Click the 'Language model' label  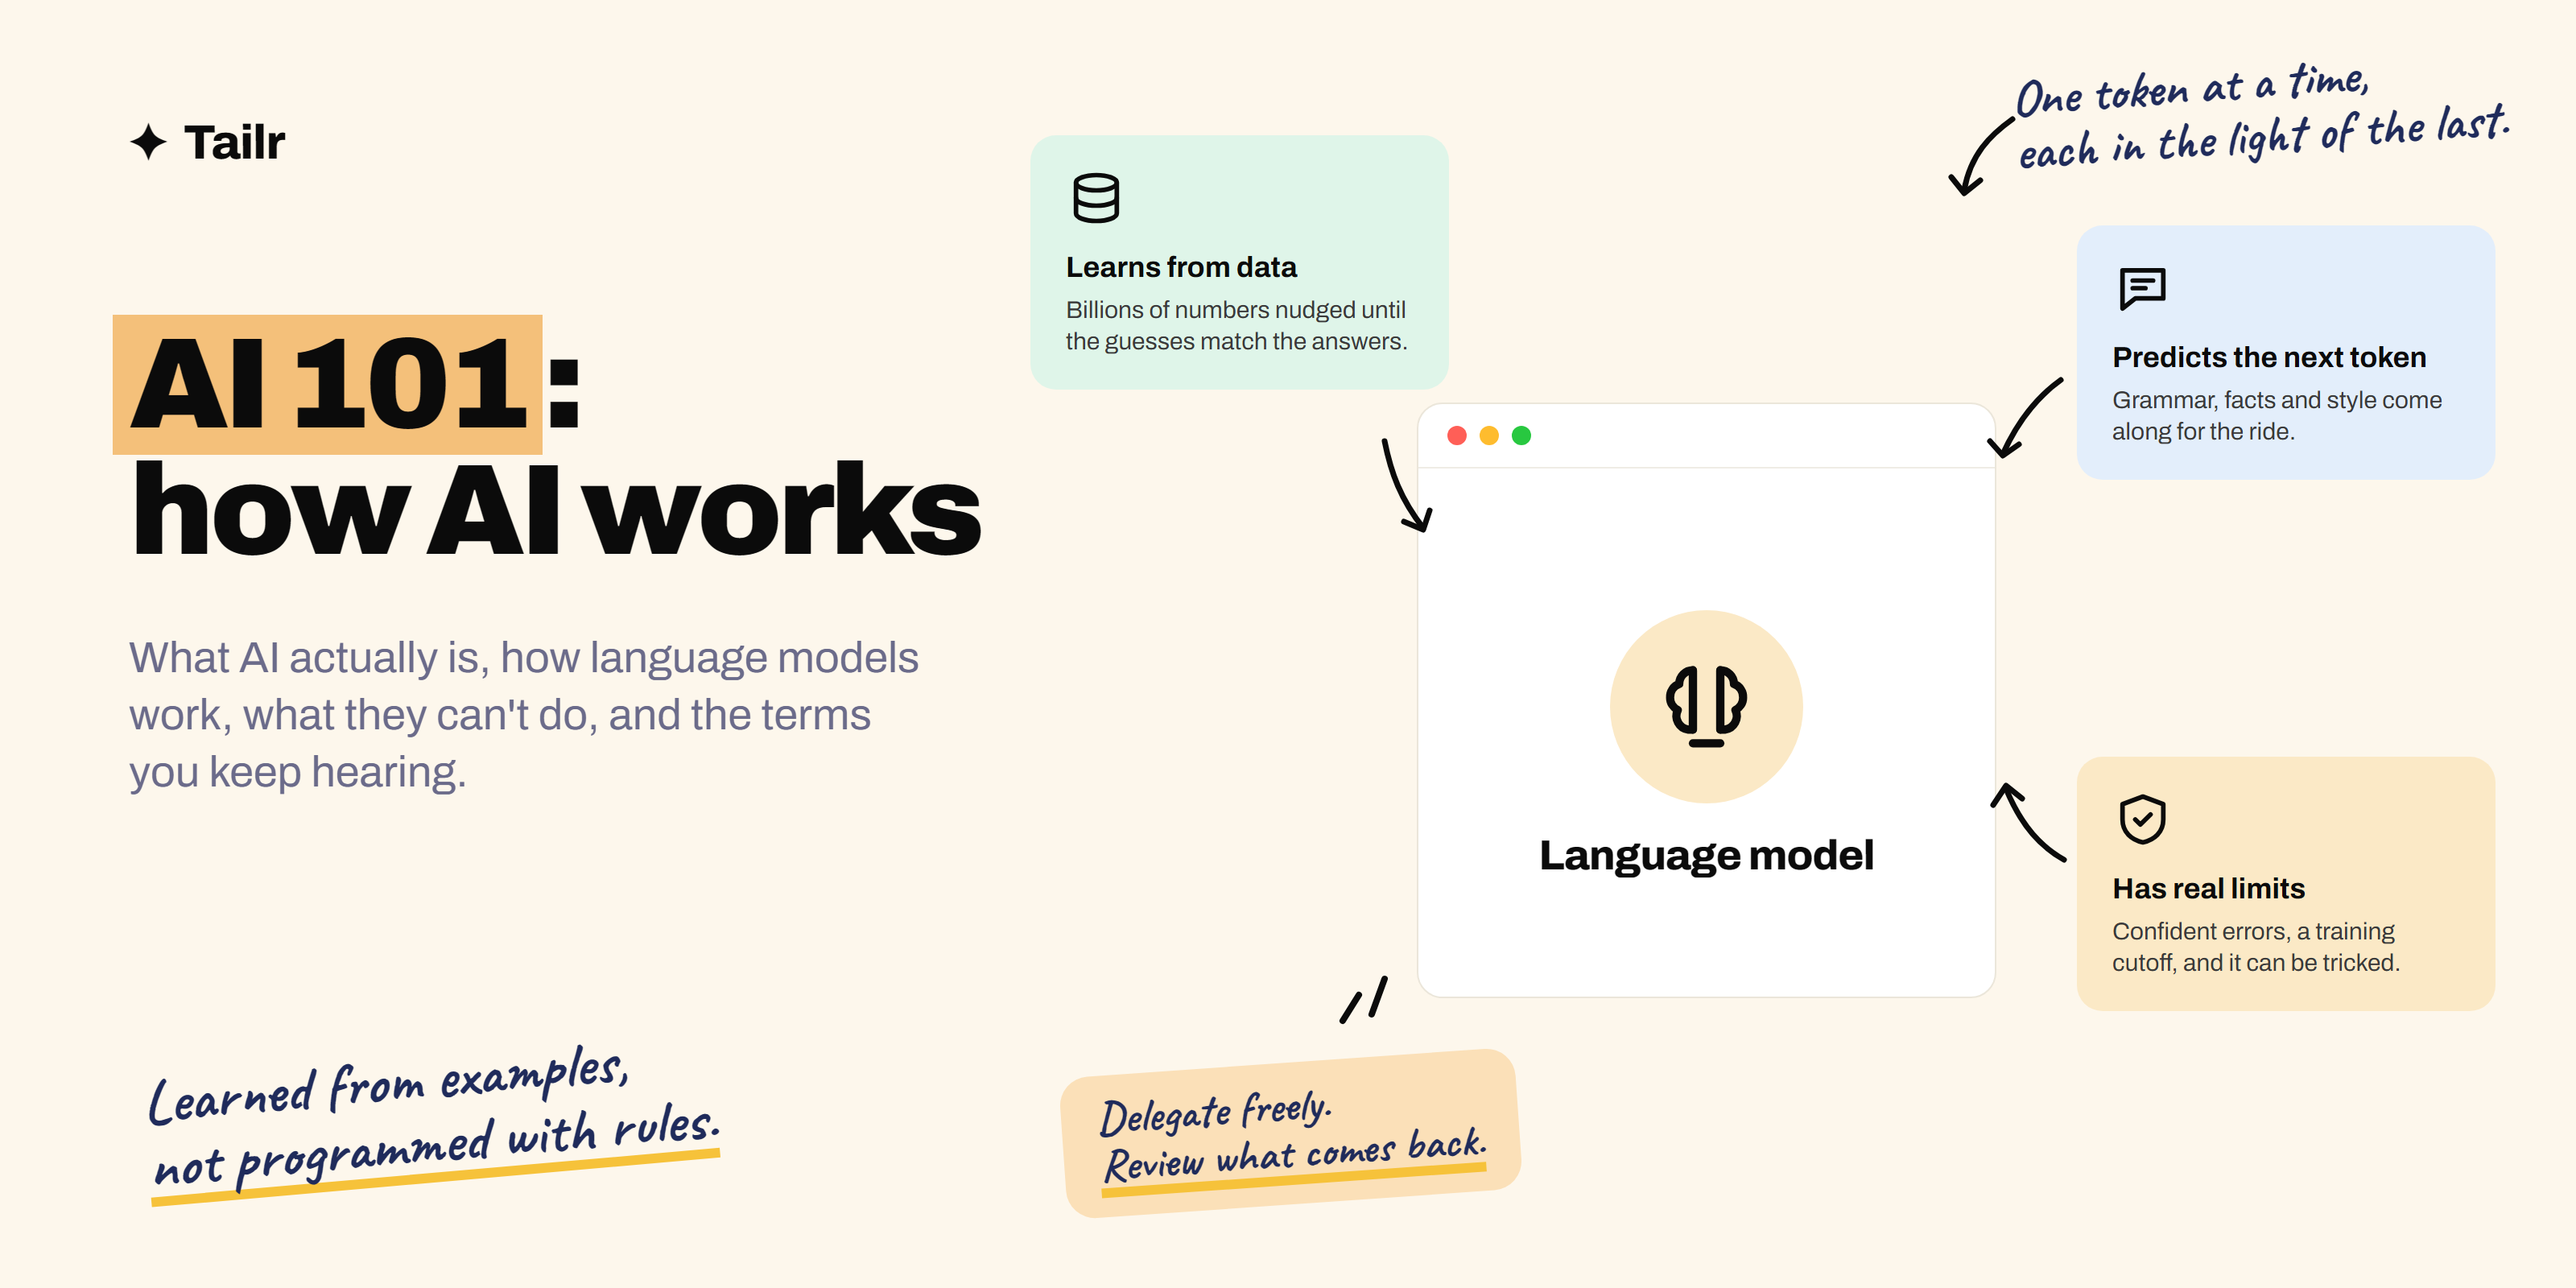(1706, 855)
